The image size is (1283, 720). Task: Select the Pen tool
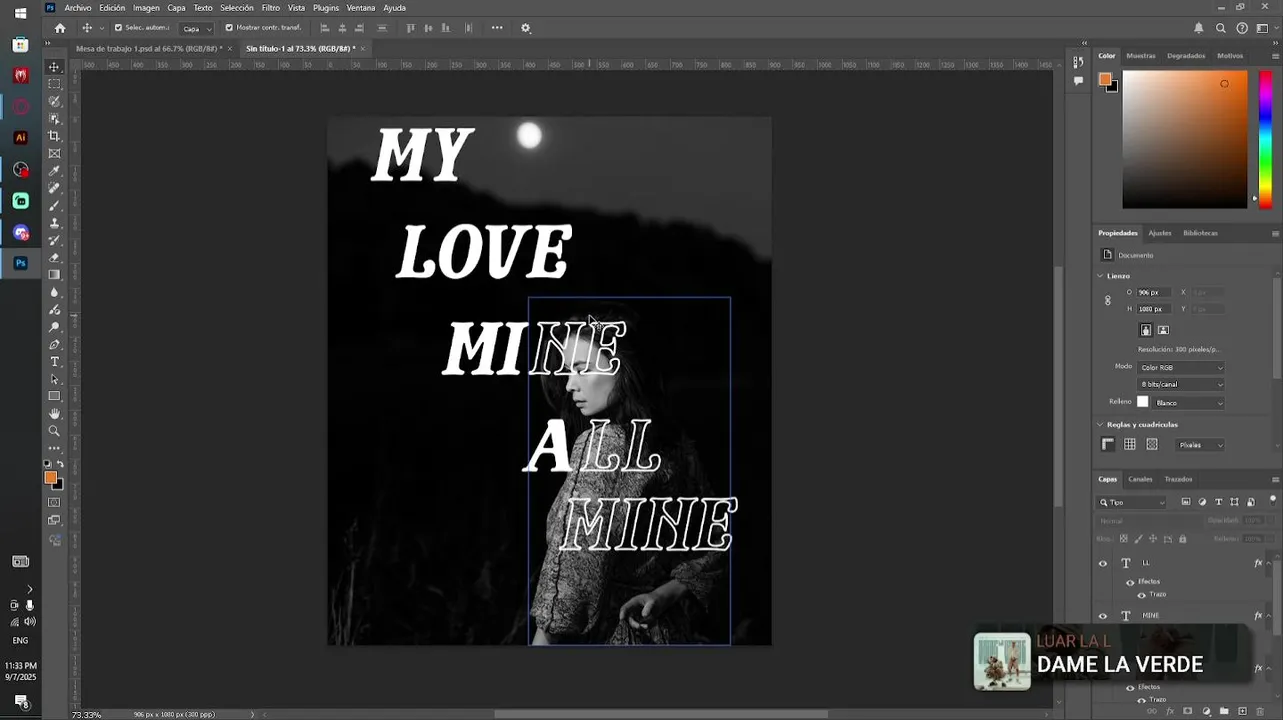pos(55,344)
